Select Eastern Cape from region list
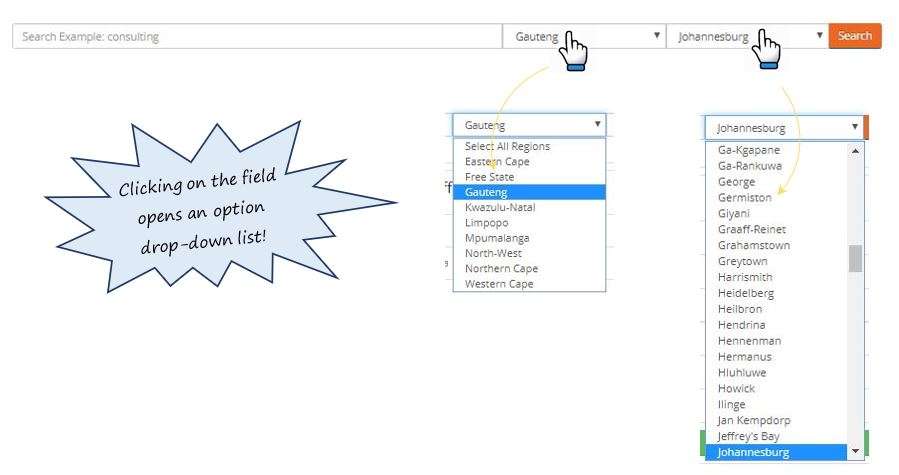Screen dimensions: 899x475 (497, 161)
